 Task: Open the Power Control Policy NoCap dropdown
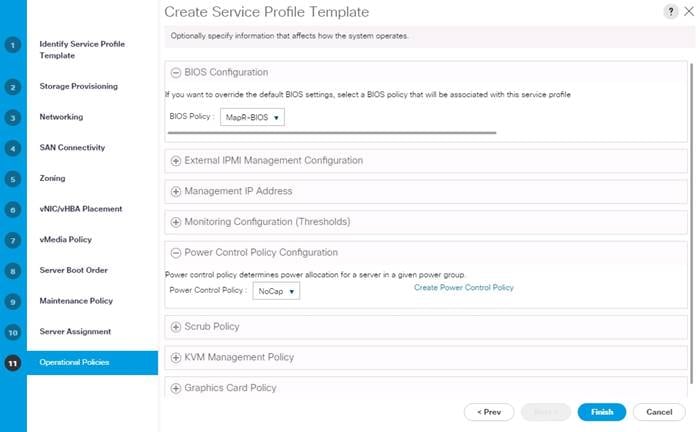[x=276, y=291]
